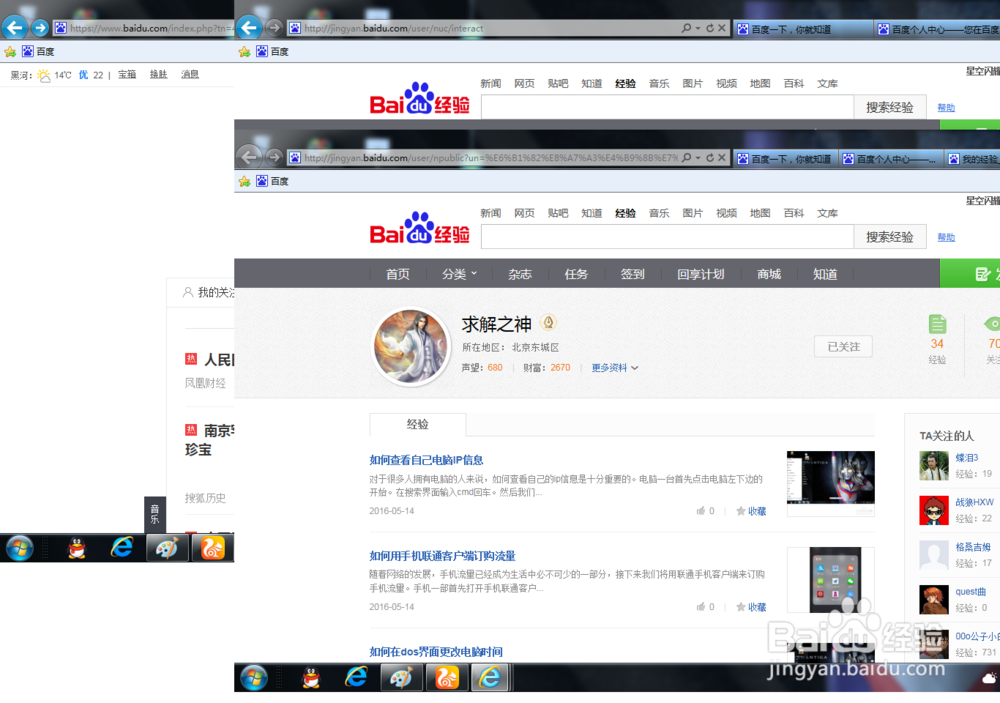Click add-favorites star in npublic profile window

244,181
